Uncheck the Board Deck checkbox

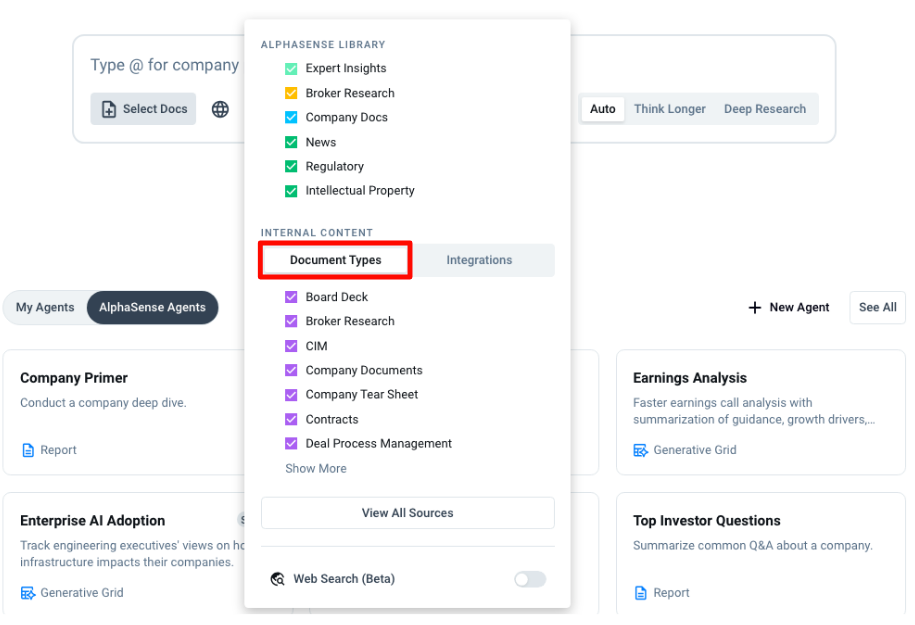coord(291,297)
